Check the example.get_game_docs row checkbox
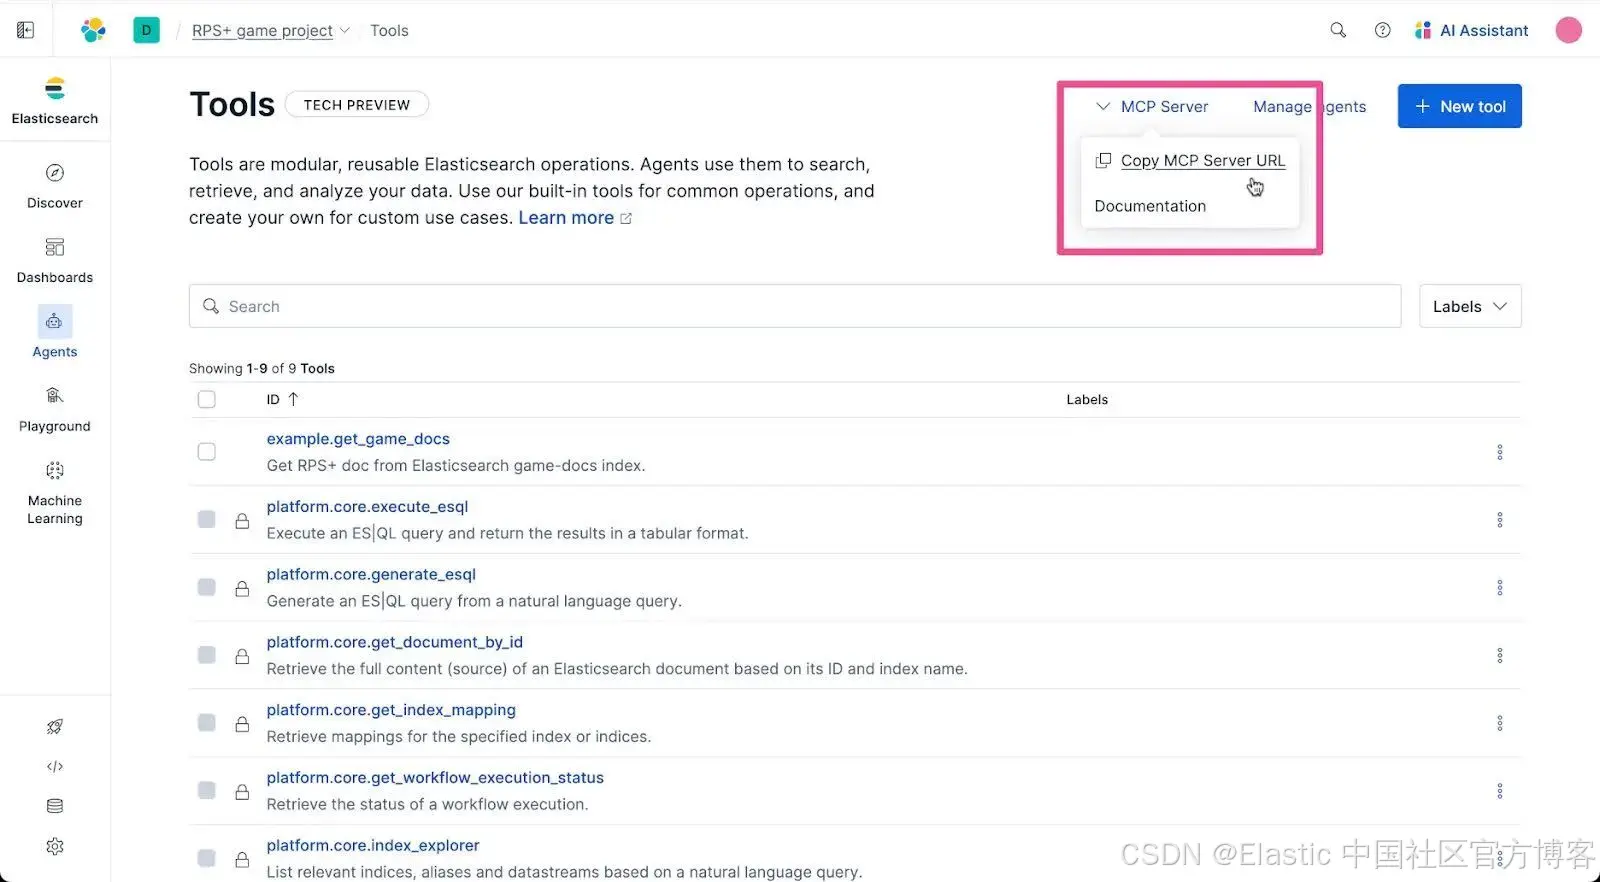The width and height of the screenshot is (1600, 882). tap(207, 452)
